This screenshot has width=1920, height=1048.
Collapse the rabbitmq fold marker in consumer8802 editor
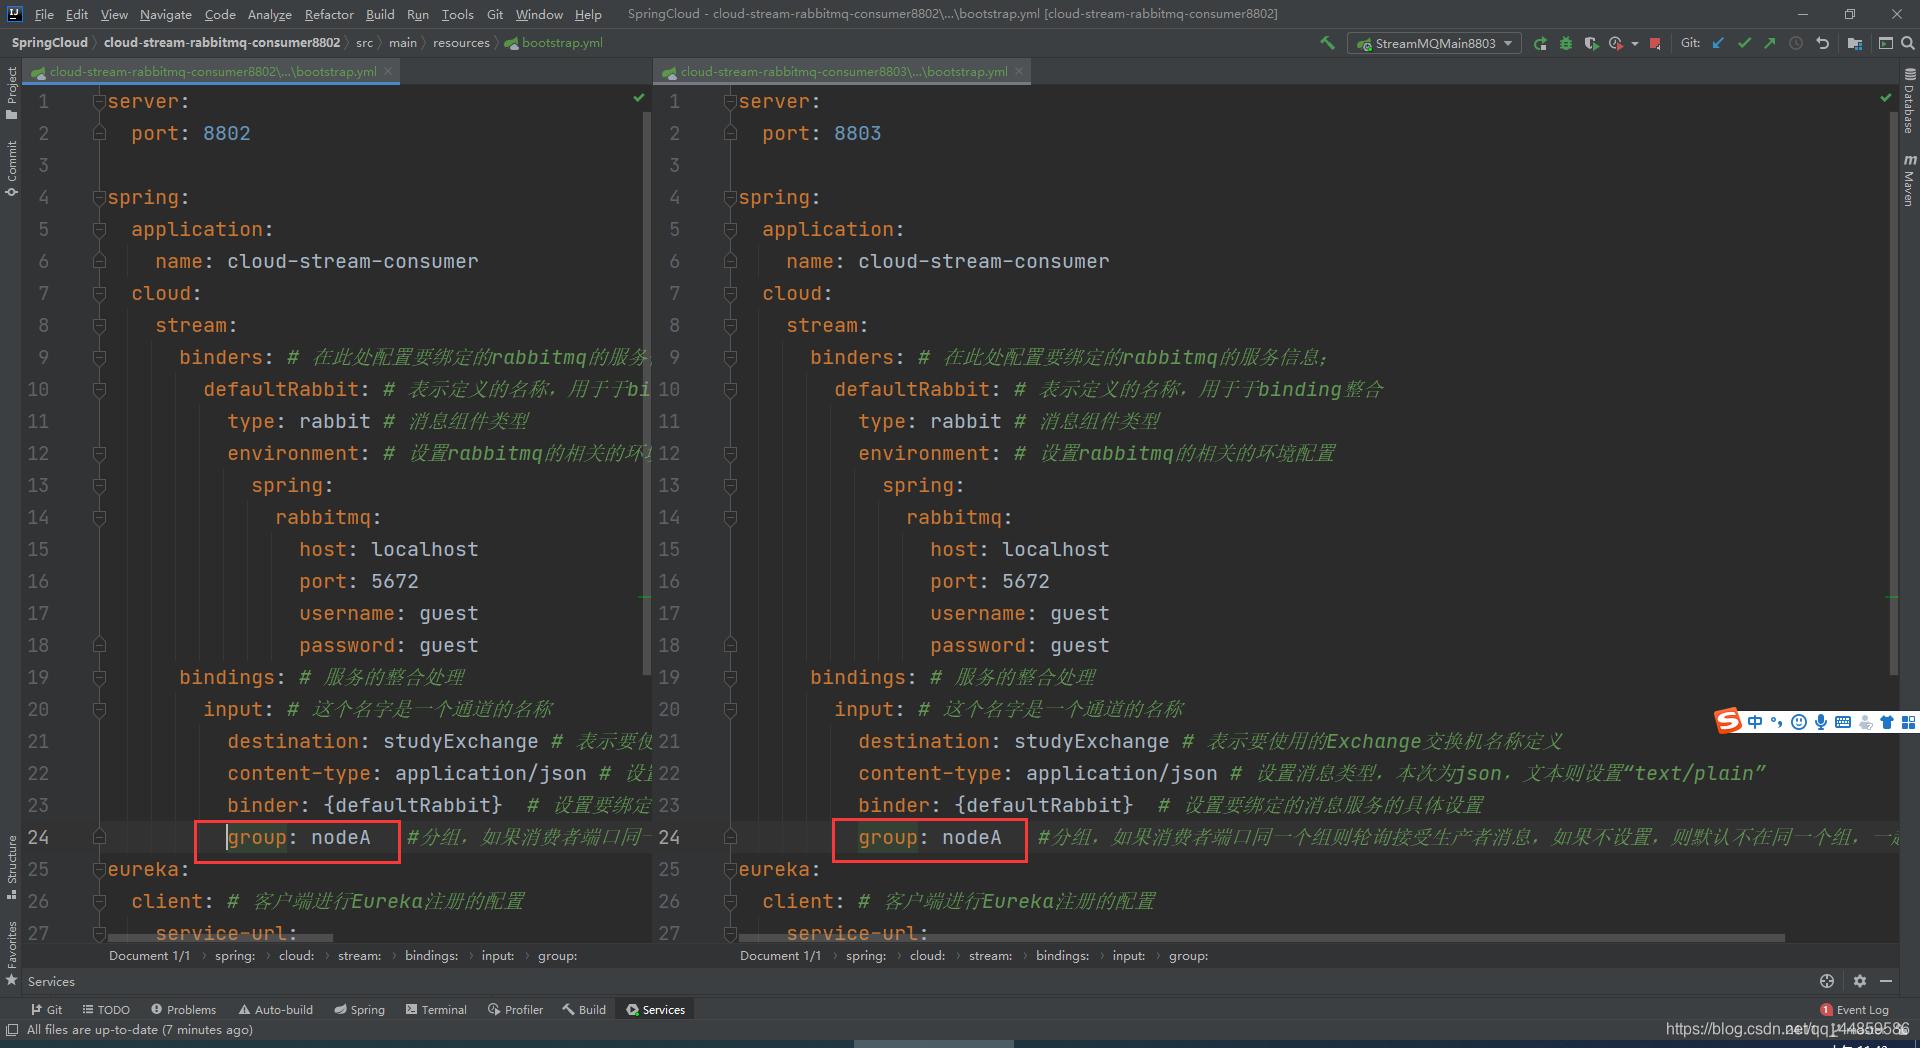click(99, 517)
